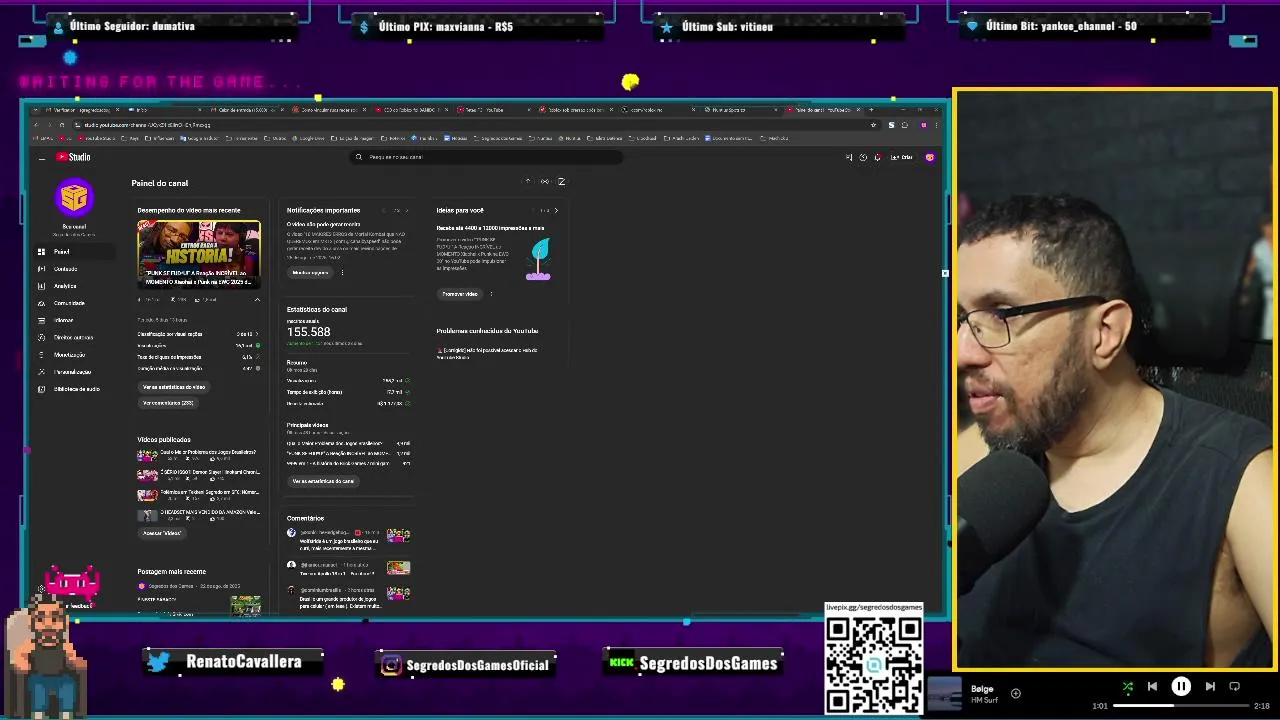Click the RenatoCavallera Twitter badge
Viewport: 1280px width, 720px height.
[233, 662]
